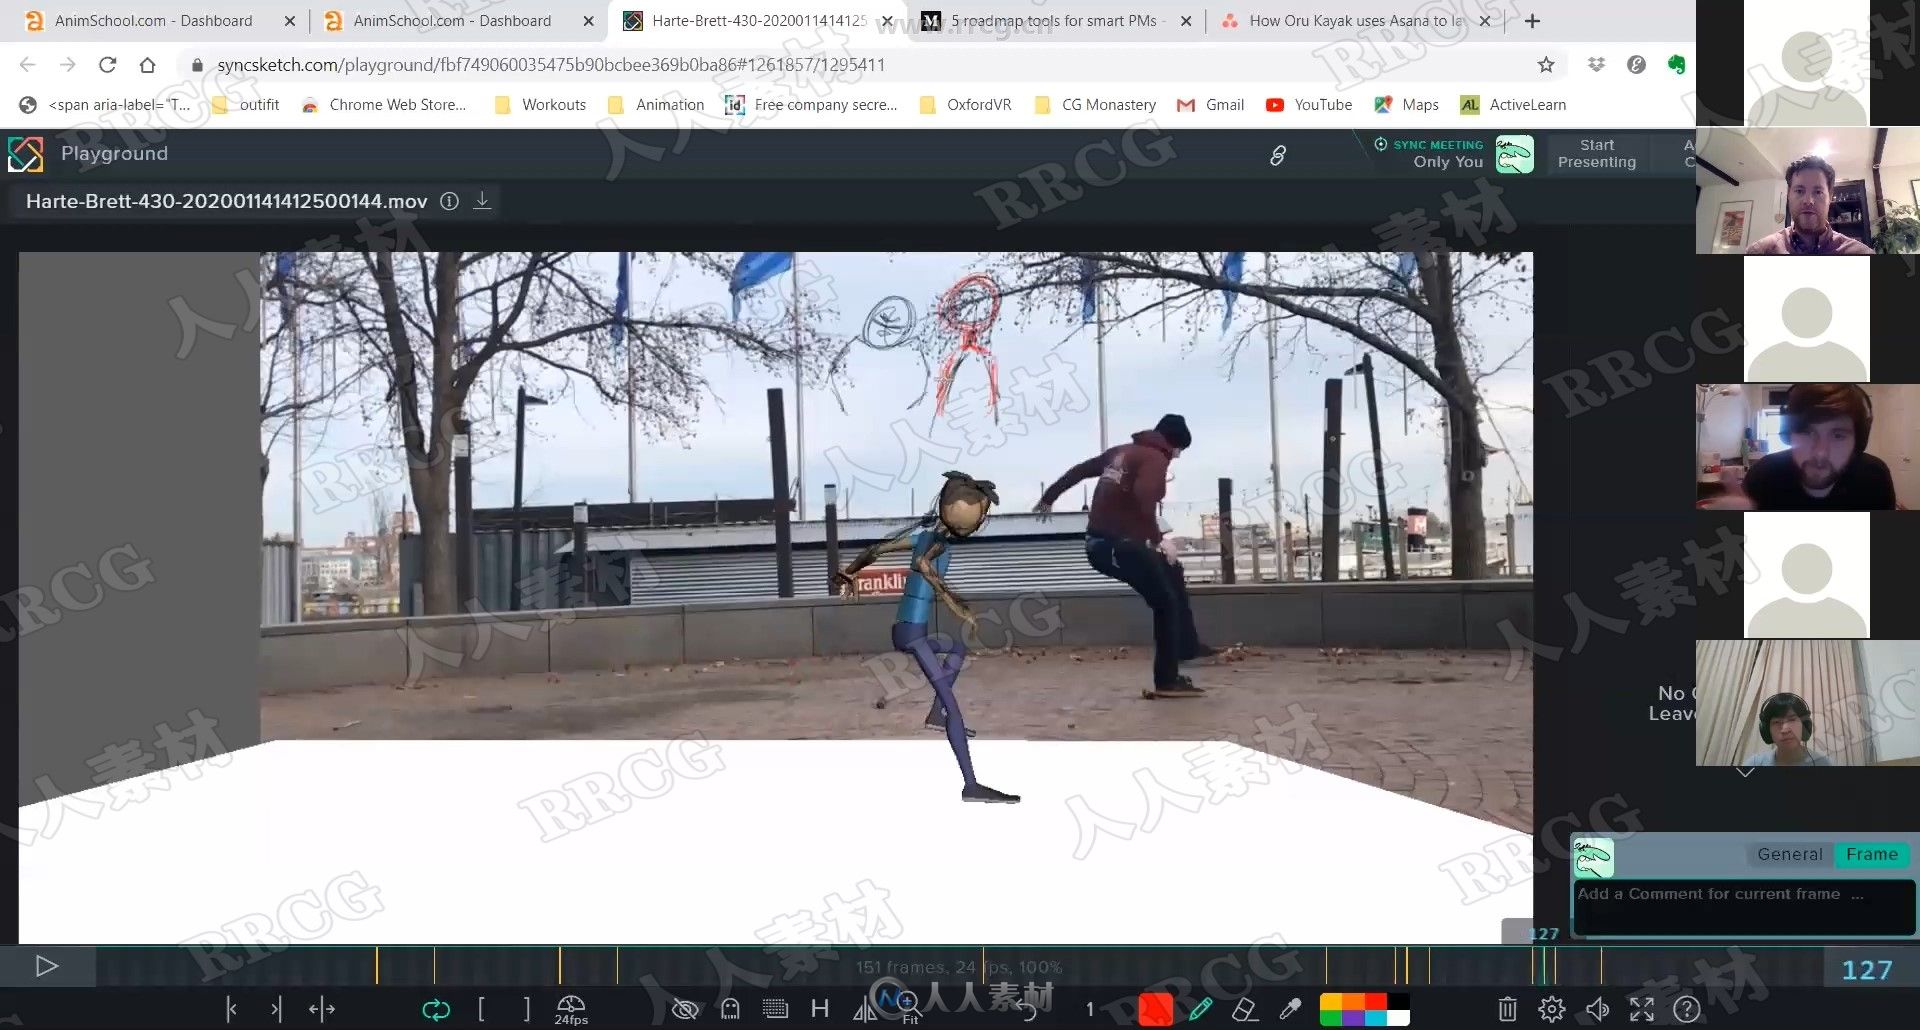1920x1030 pixels.
Task: Open the Playground title link
Action: click(x=114, y=153)
